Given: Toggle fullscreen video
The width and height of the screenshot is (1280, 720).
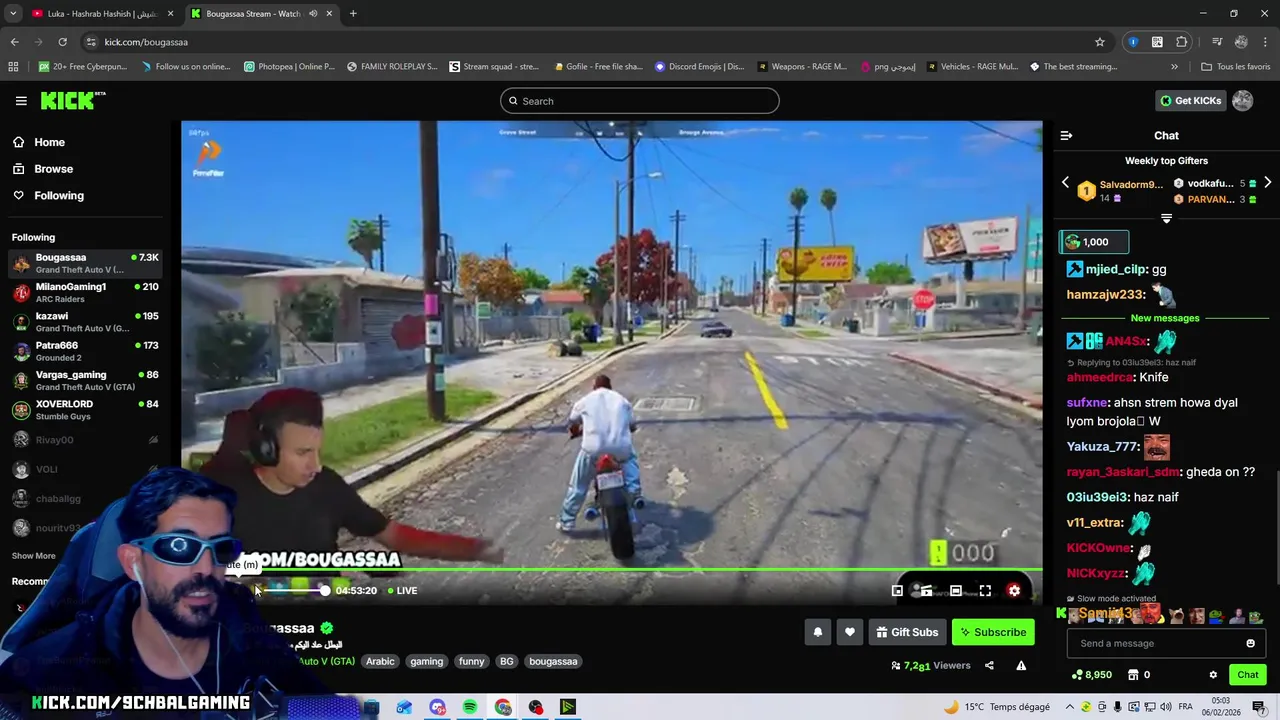Looking at the screenshot, I should 985,591.
